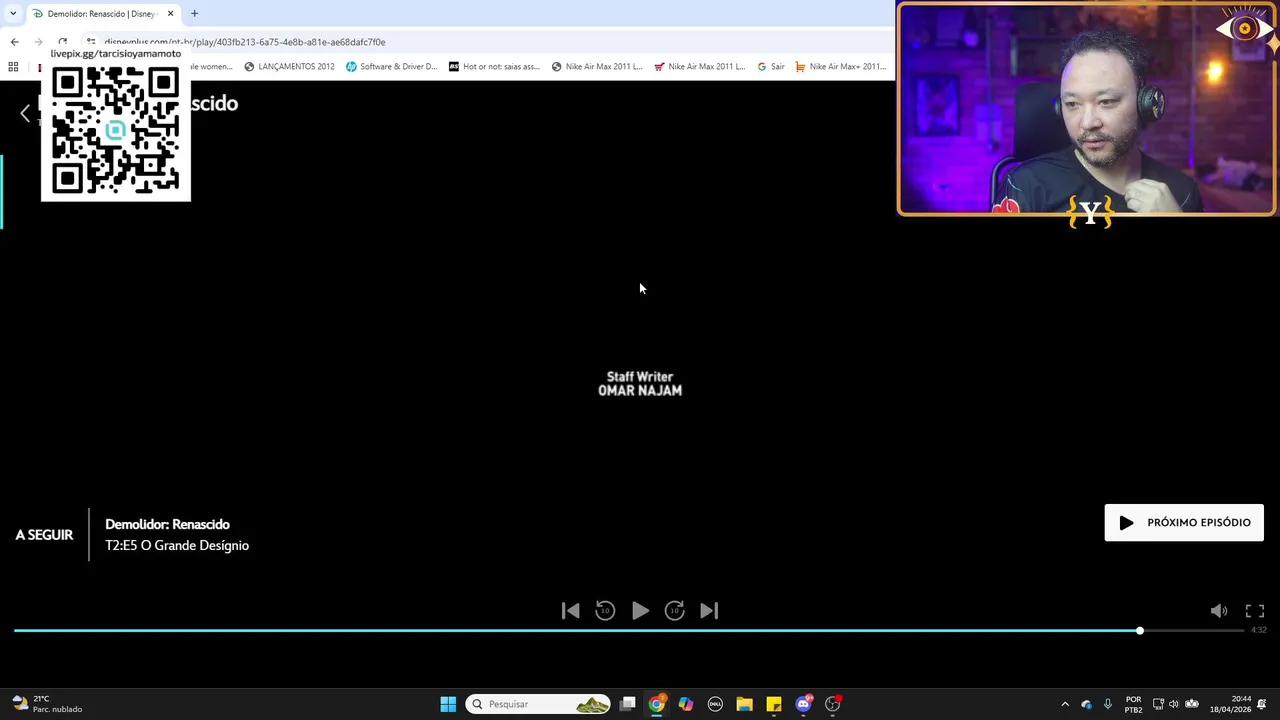Open the weather widget 21°C
This screenshot has height=720, width=1280.
tap(46, 704)
